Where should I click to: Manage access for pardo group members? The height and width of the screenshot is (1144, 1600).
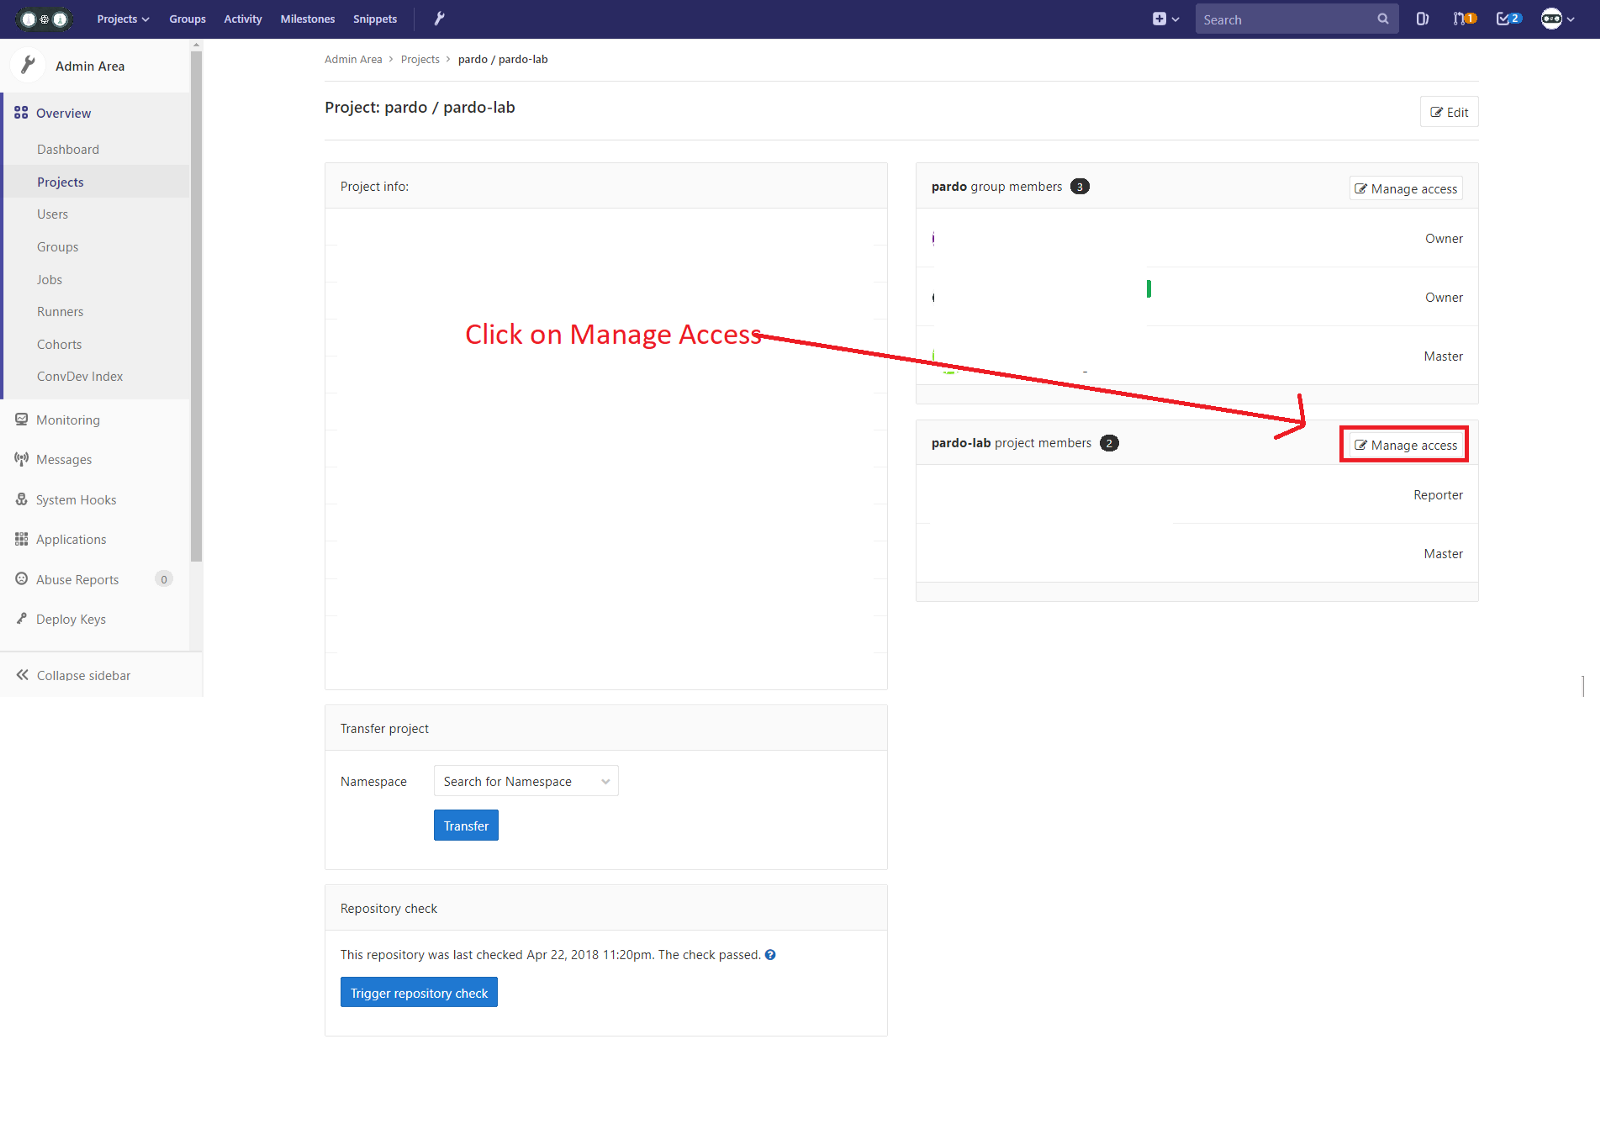1406,189
